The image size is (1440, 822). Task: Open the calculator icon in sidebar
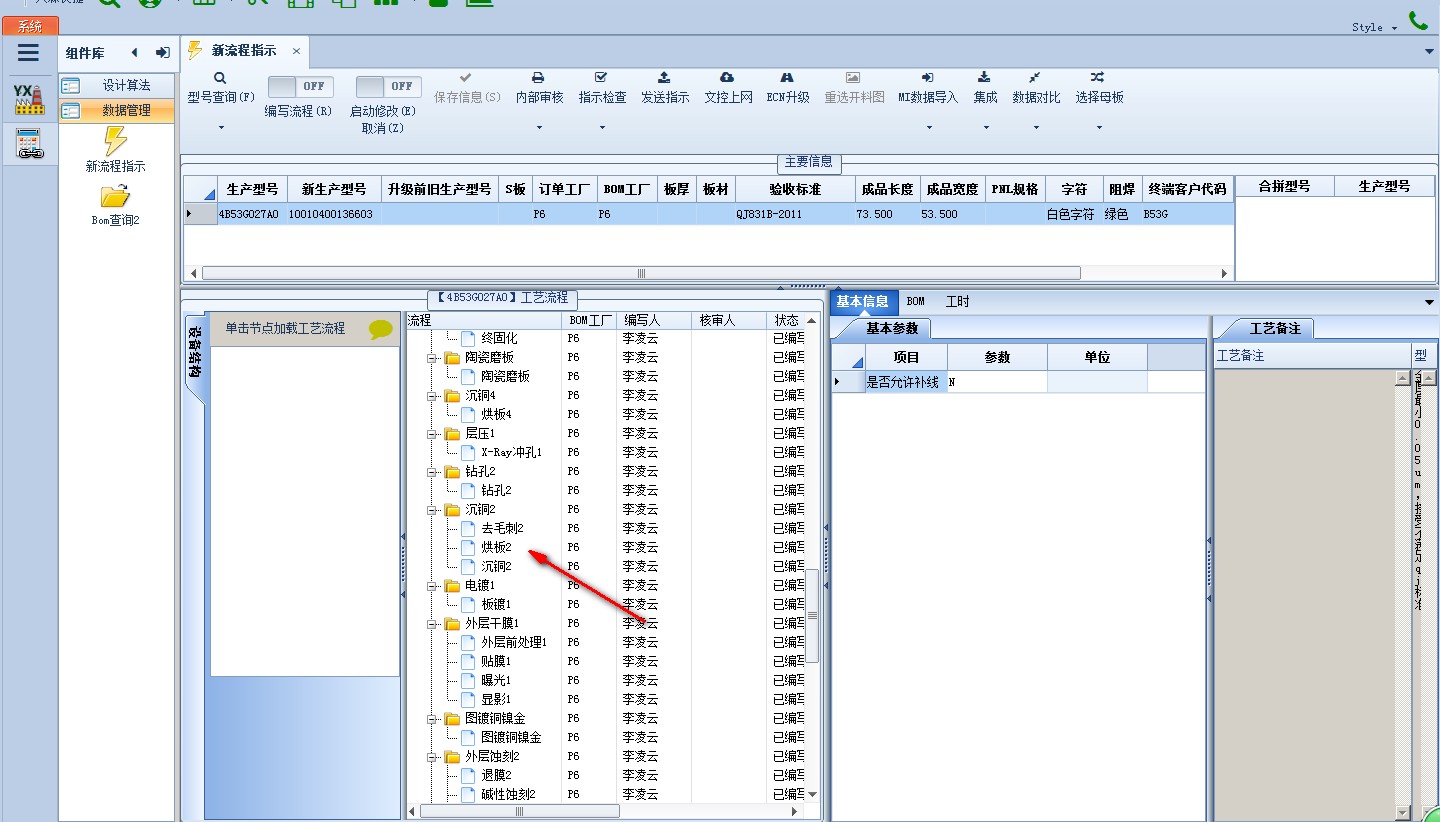(29, 145)
